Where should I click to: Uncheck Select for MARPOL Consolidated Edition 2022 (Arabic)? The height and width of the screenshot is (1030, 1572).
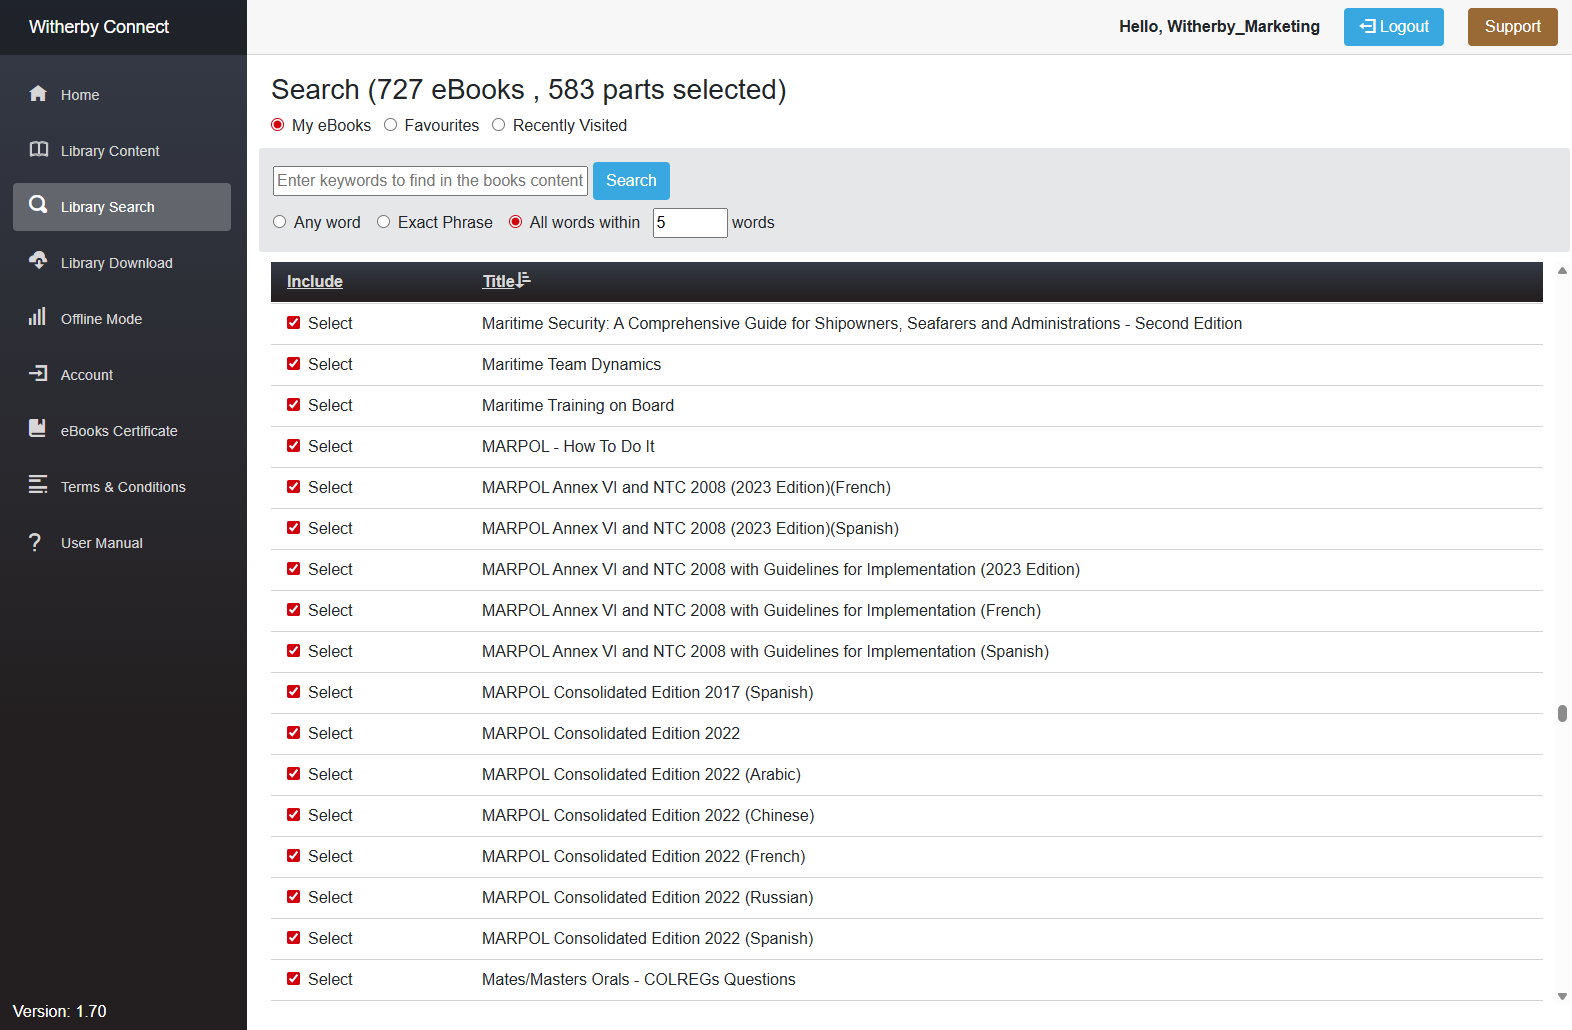coord(294,774)
